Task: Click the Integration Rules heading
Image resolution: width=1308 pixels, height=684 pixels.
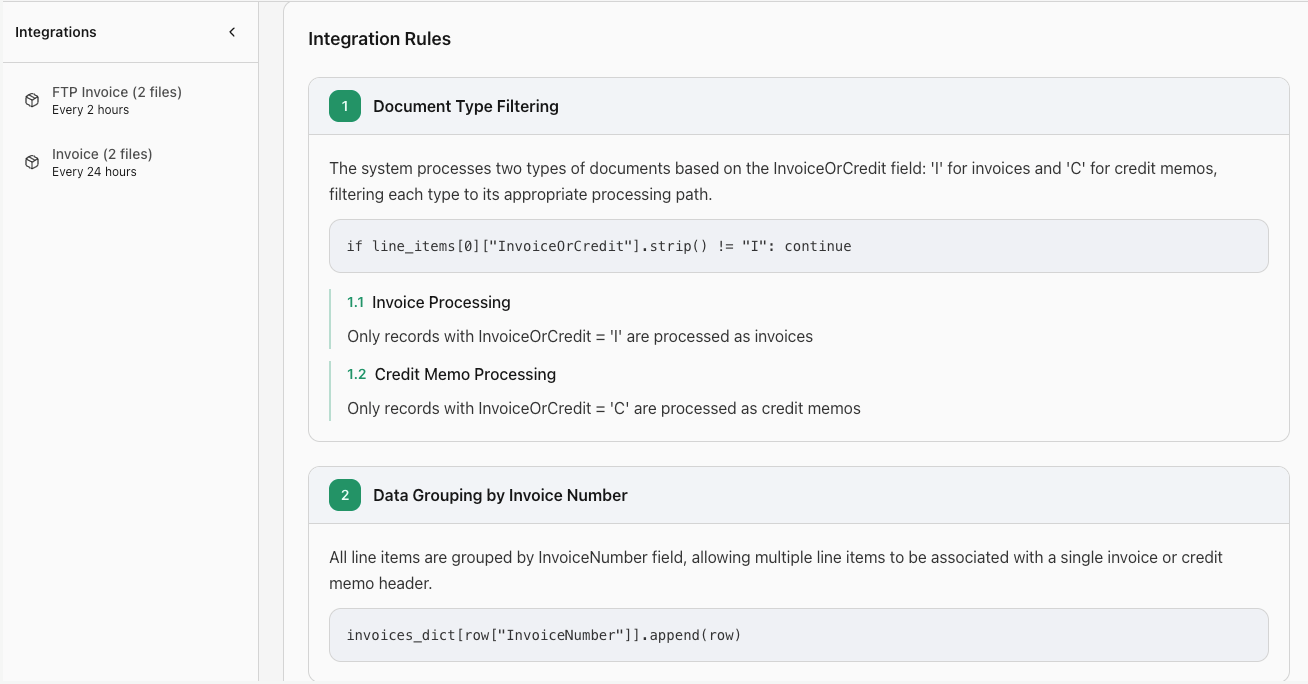Action: click(379, 39)
